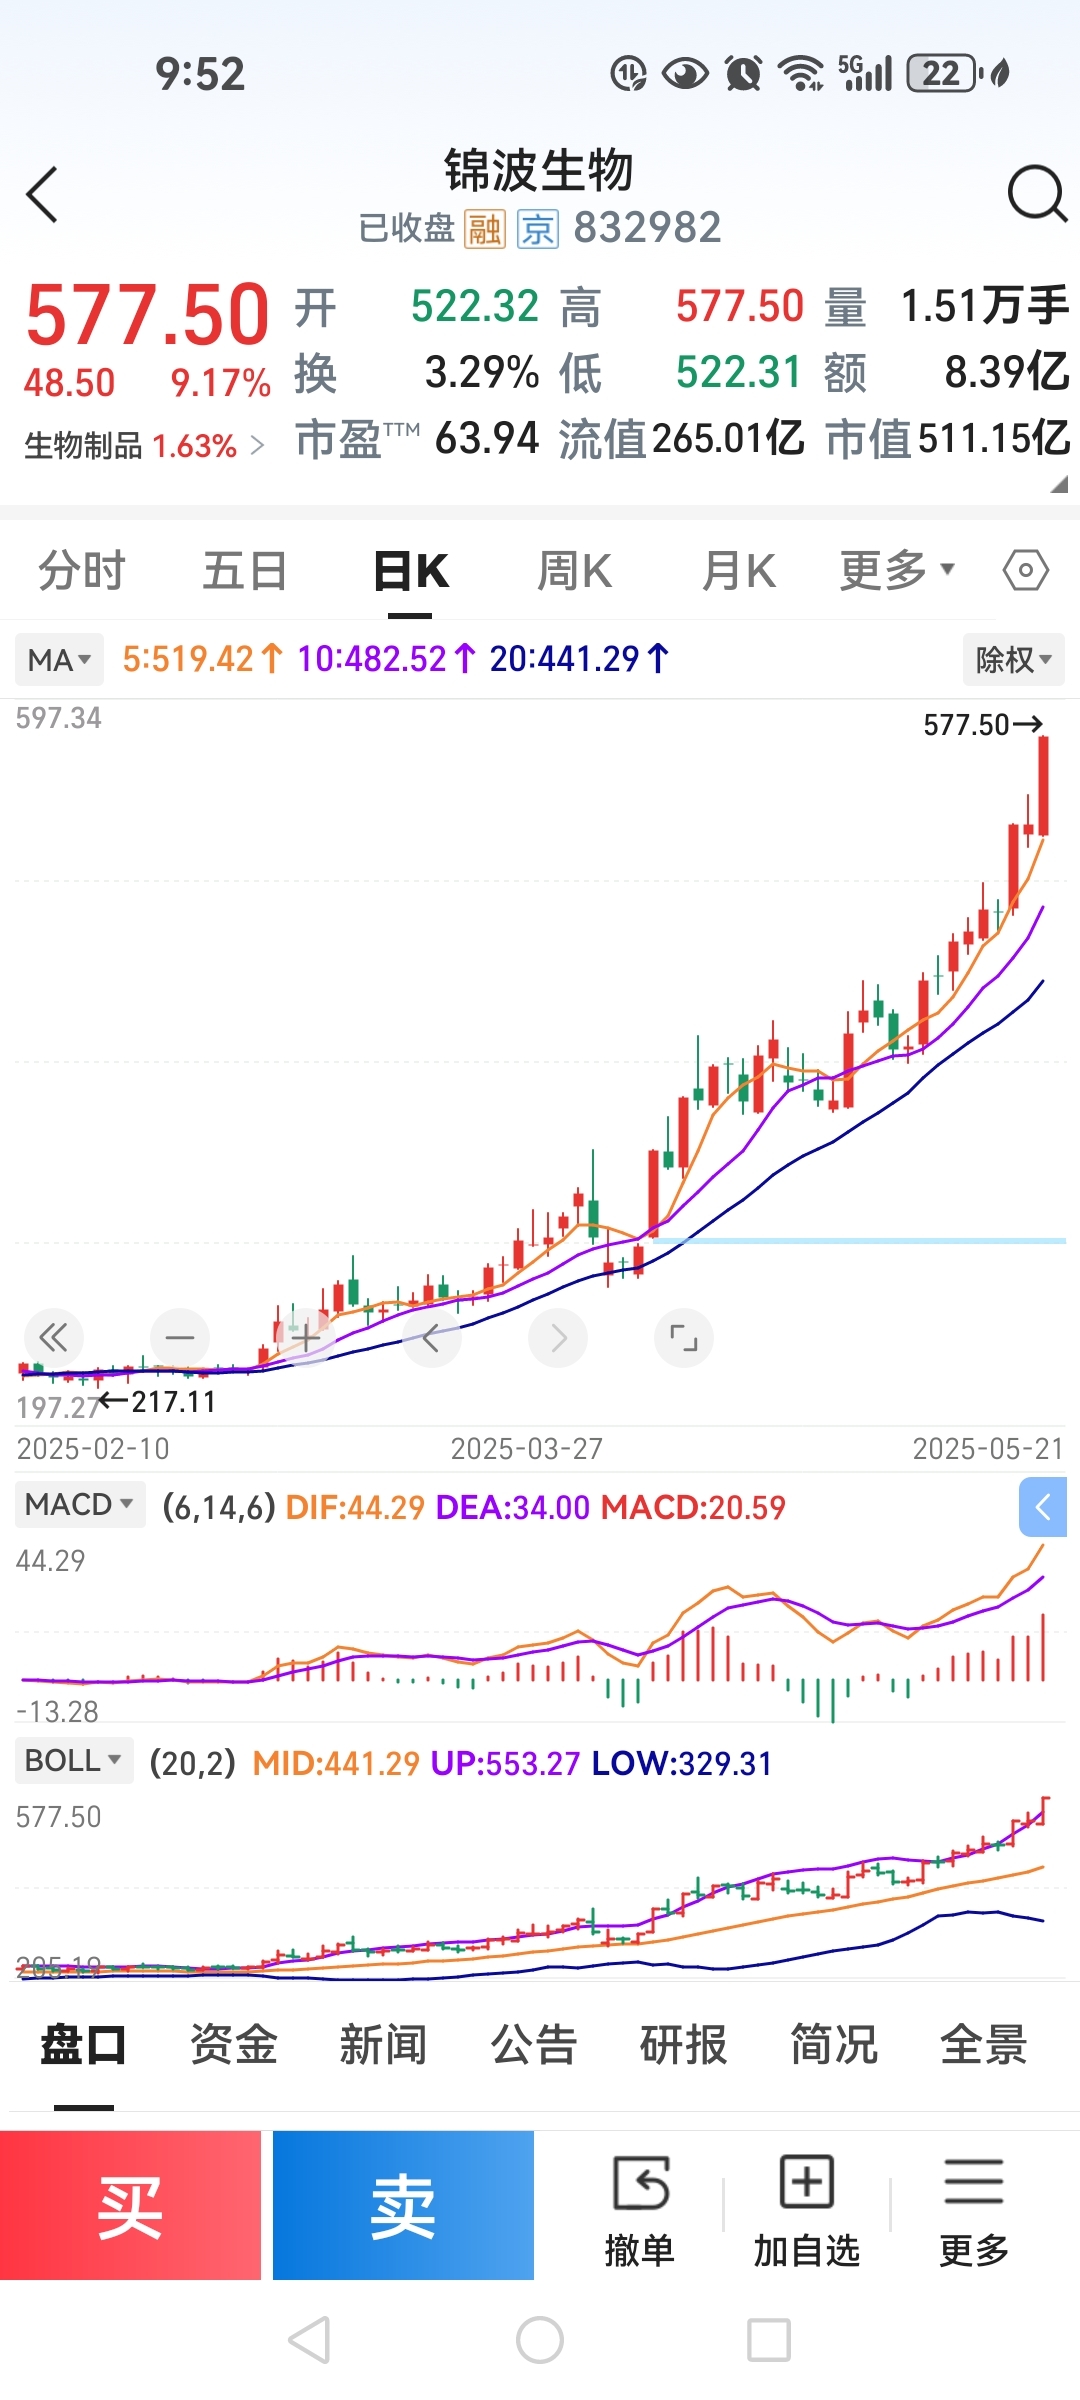Open chart settings hexagon icon
The image size is (1080, 2400).
1025,571
